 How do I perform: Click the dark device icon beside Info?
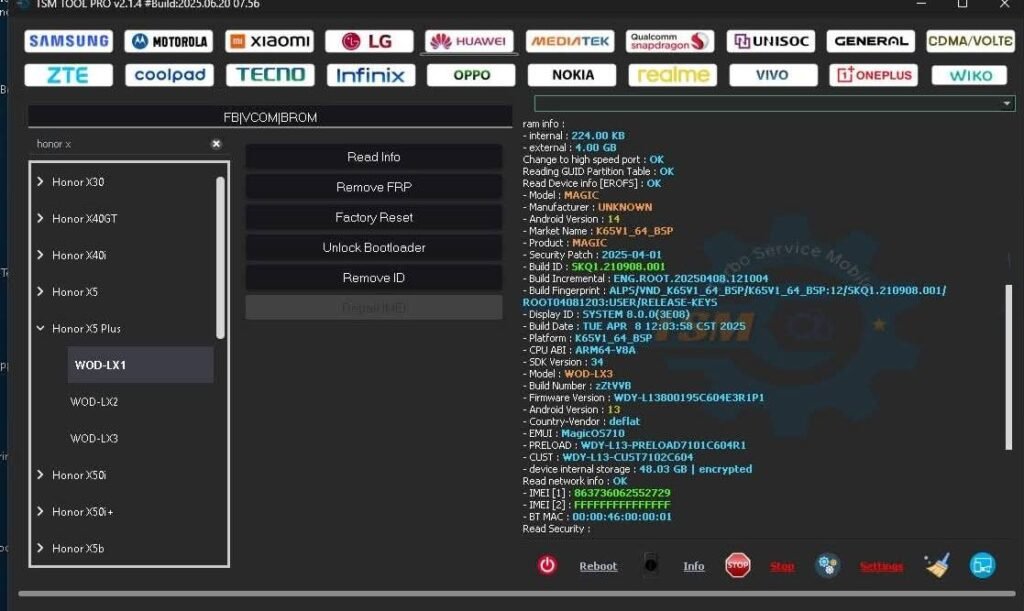point(650,565)
